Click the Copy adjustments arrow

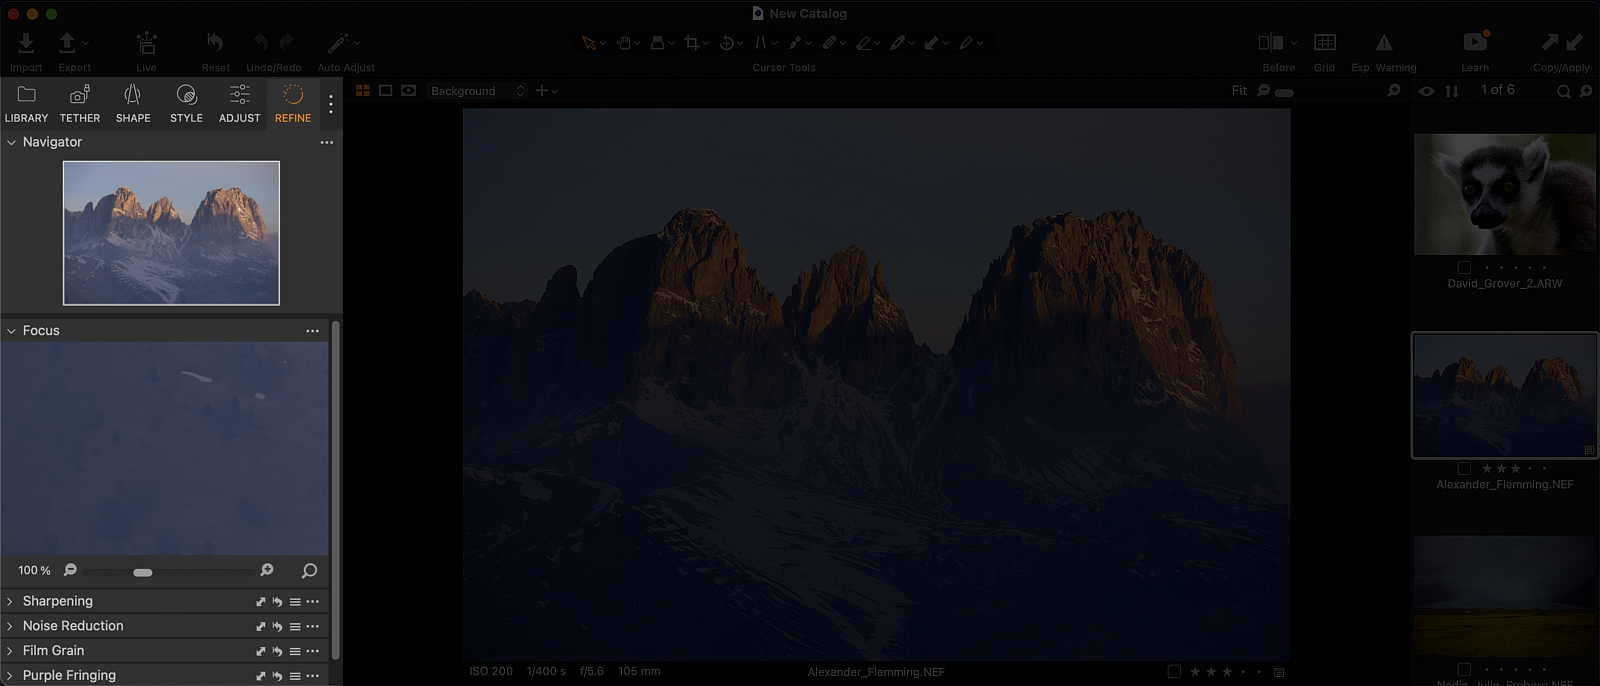click(1549, 42)
